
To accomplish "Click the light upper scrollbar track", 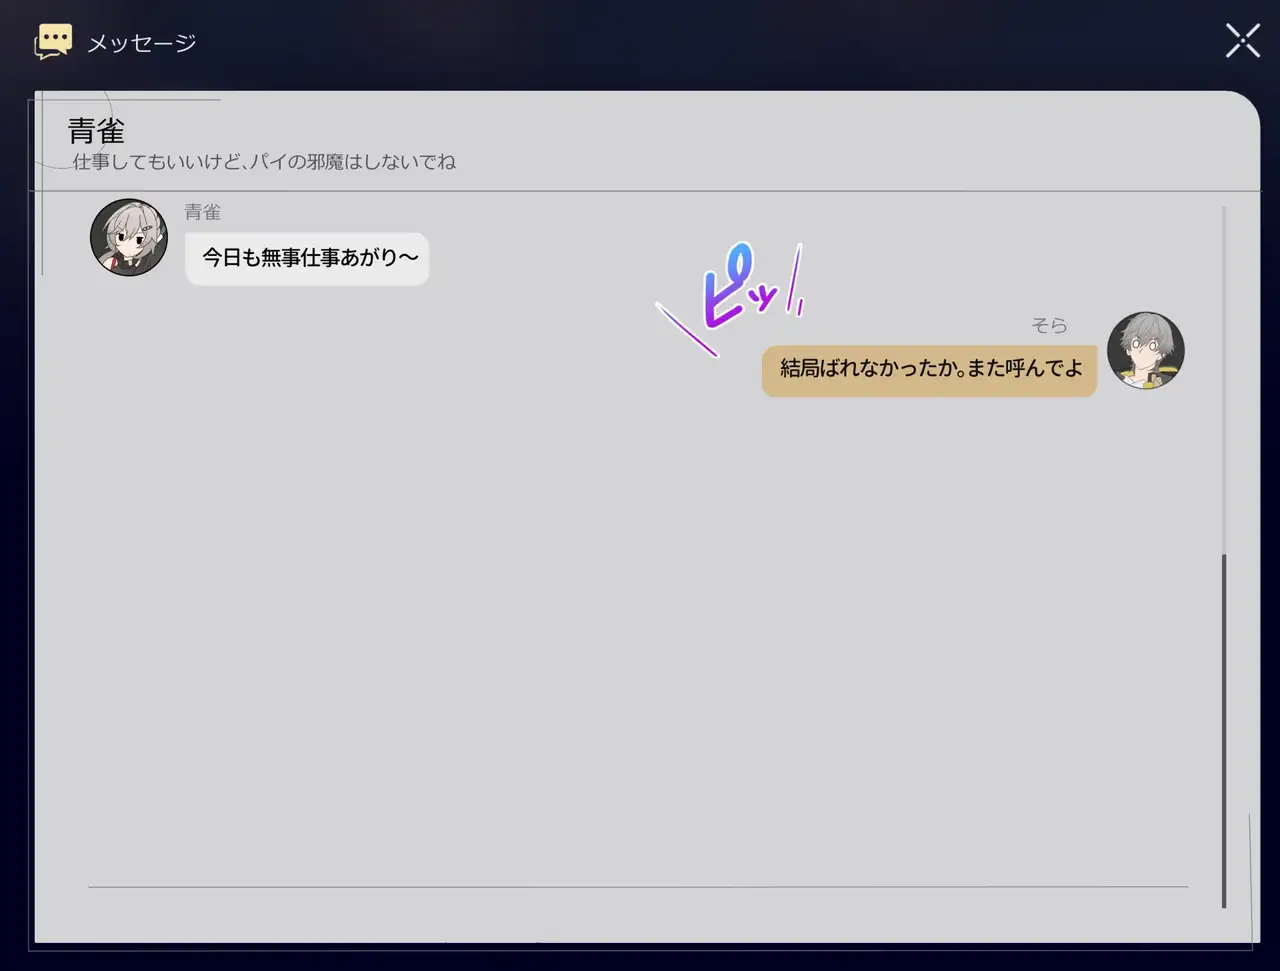I will (1224, 380).
